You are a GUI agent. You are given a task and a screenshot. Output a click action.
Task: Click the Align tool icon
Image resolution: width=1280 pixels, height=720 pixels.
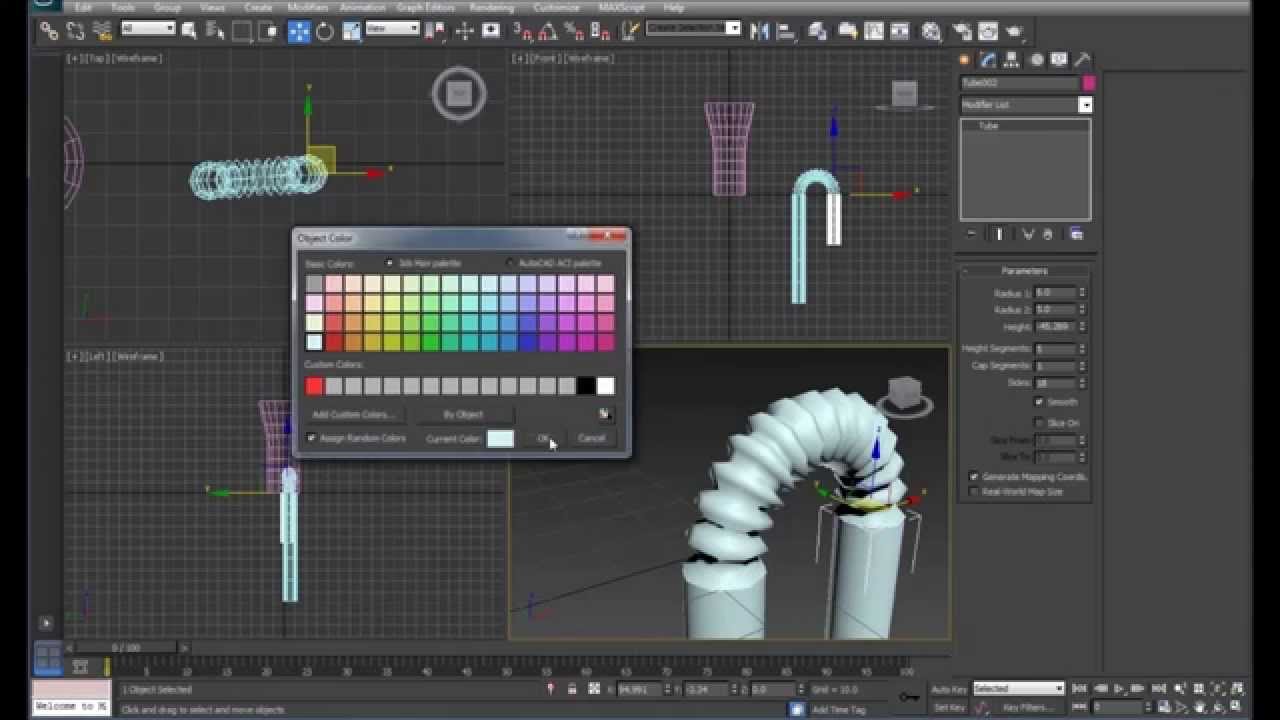(x=786, y=31)
